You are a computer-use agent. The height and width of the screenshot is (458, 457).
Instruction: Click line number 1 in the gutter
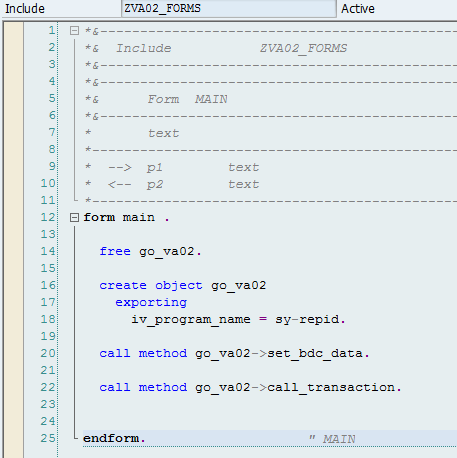52,30
